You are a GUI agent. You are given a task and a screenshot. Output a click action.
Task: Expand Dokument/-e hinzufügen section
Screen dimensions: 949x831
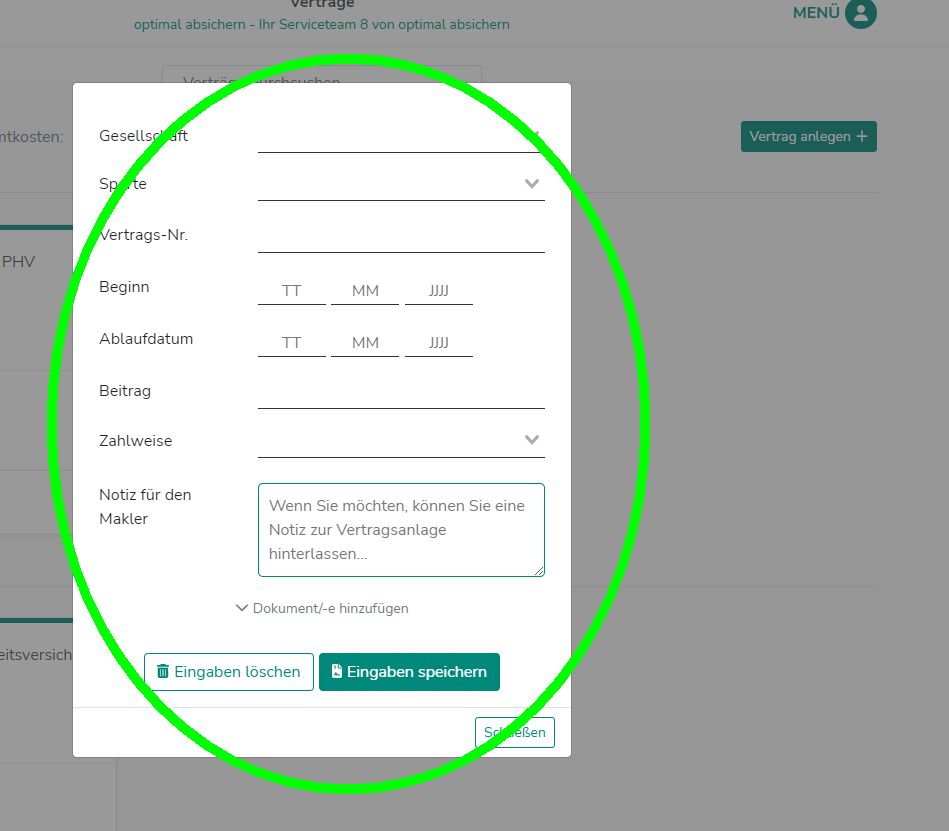tap(322, 608)
